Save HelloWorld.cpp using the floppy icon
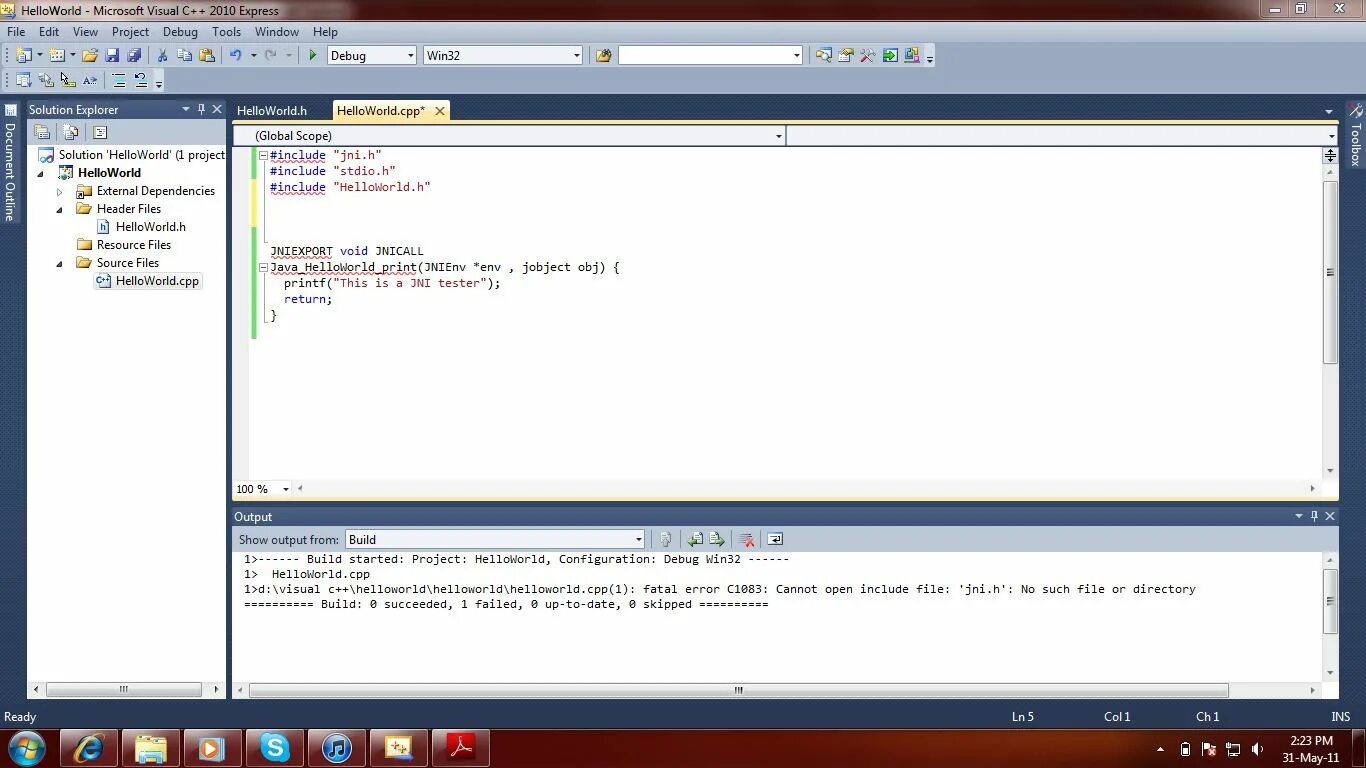This screenshot has height=768, width=1366. pyautogui.click(x=112, y=56)
